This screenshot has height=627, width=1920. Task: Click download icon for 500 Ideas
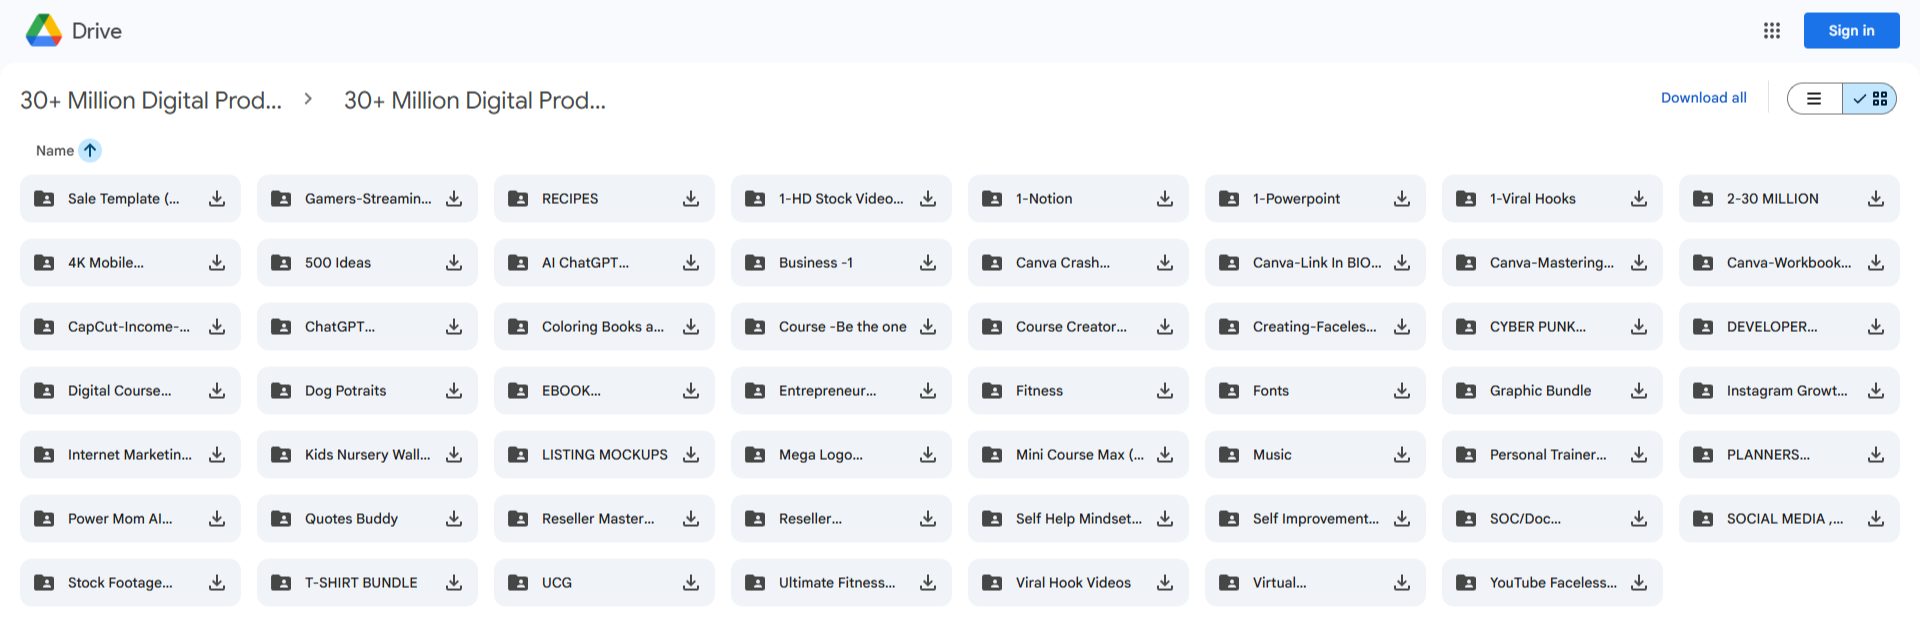(454, 263)
